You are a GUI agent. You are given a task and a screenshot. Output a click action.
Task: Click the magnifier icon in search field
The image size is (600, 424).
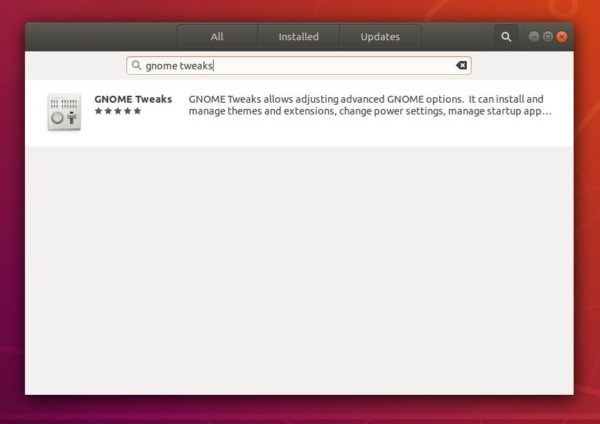136,65
